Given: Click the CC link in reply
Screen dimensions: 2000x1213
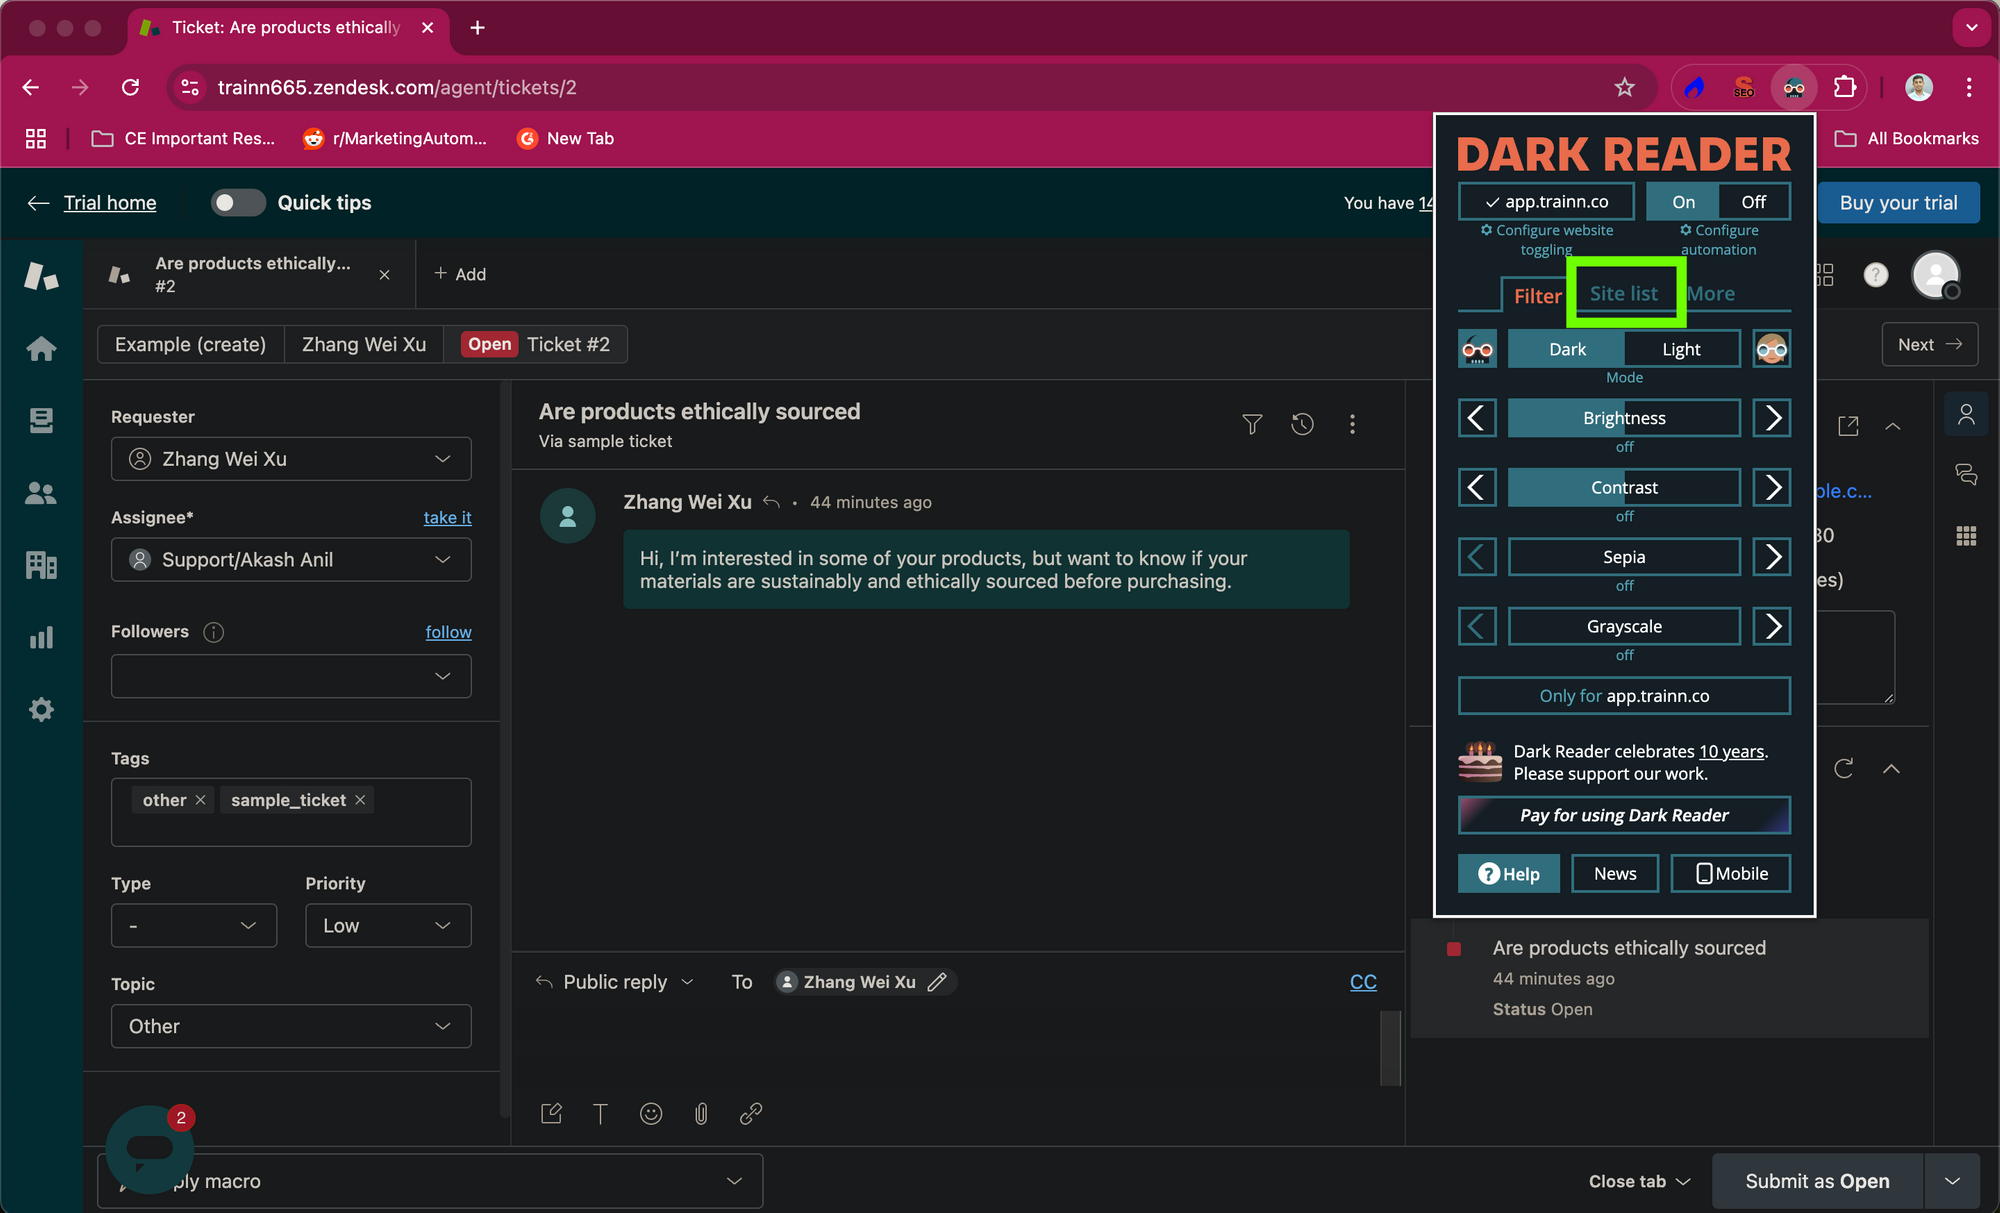Looking at the screenshot, I should [1363, 982].
